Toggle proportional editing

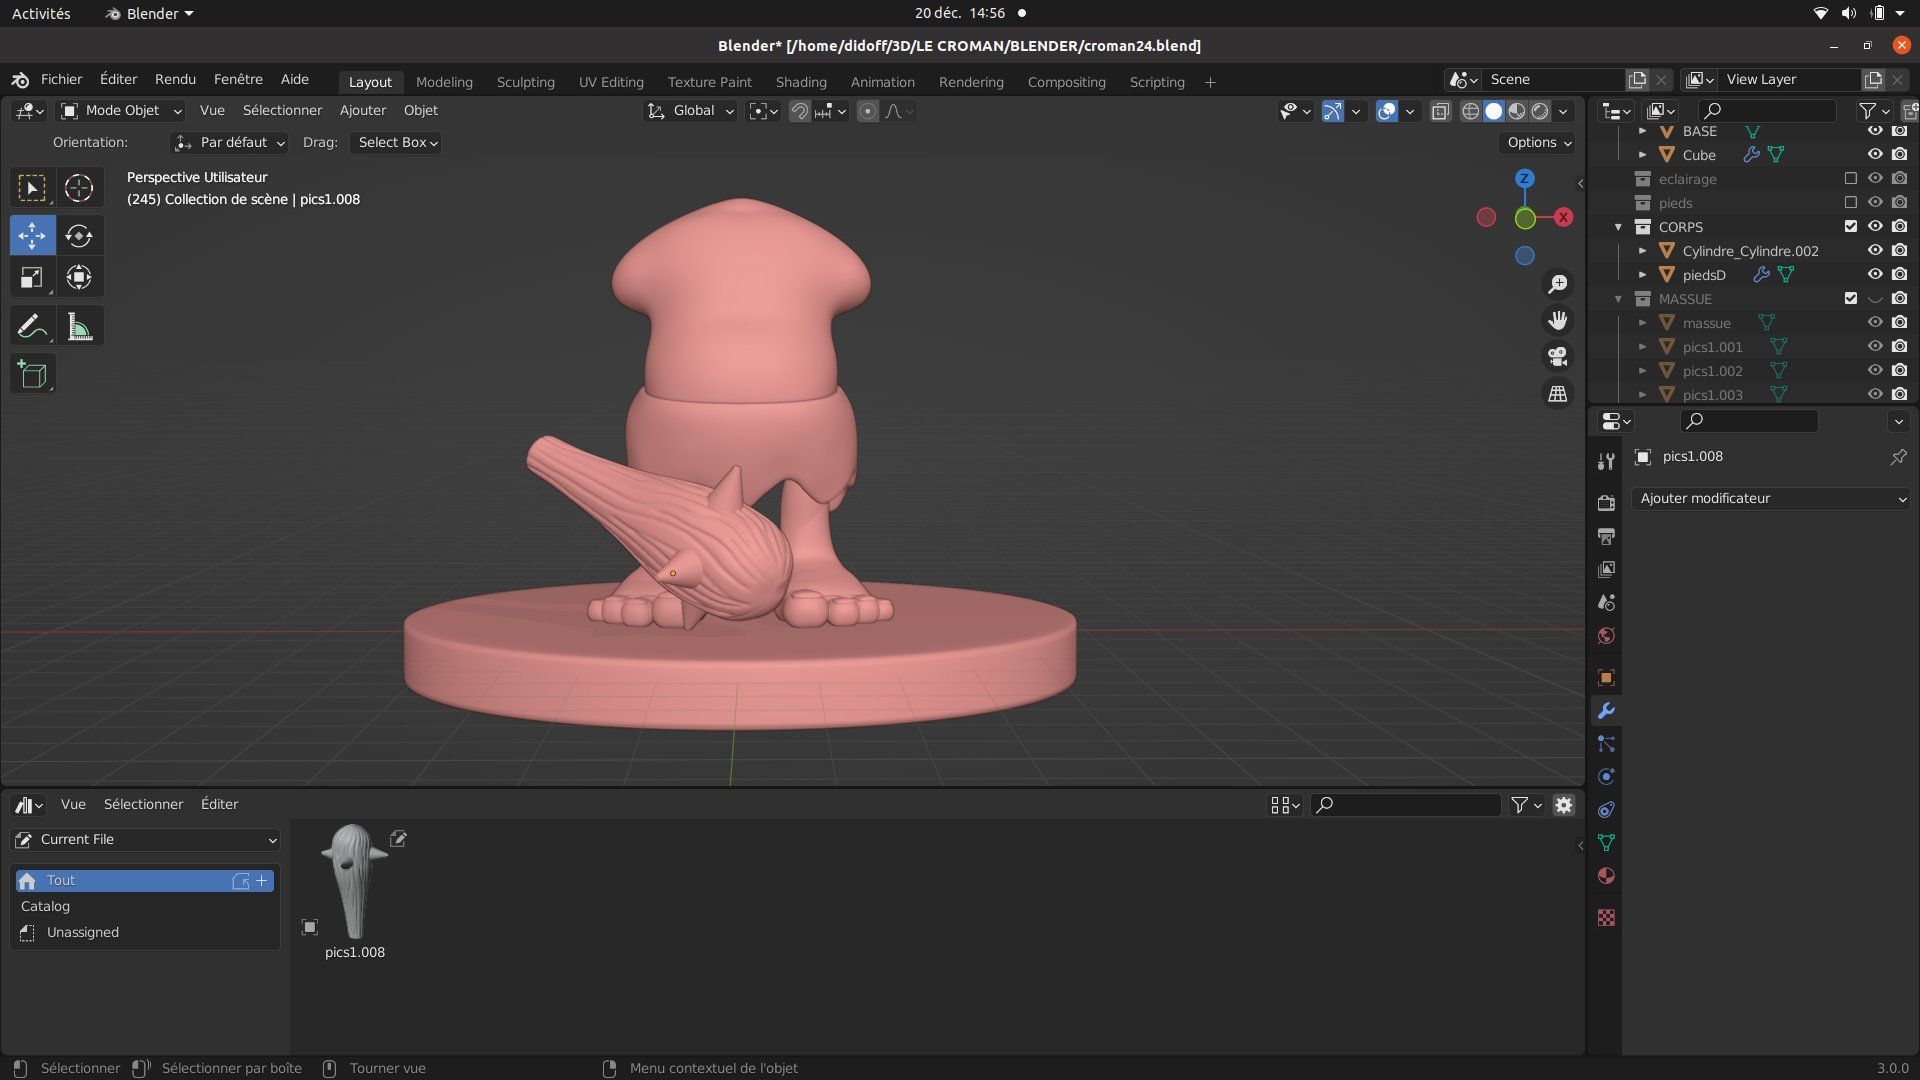868,111
